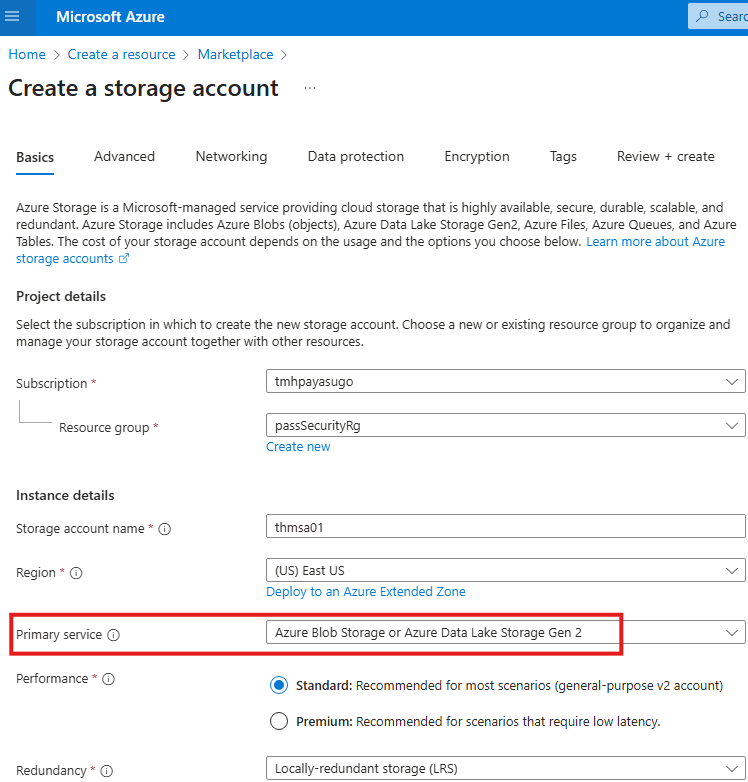Open the Region dropdown showing East US
The image size is (748, 782).
tap(506, 571)
